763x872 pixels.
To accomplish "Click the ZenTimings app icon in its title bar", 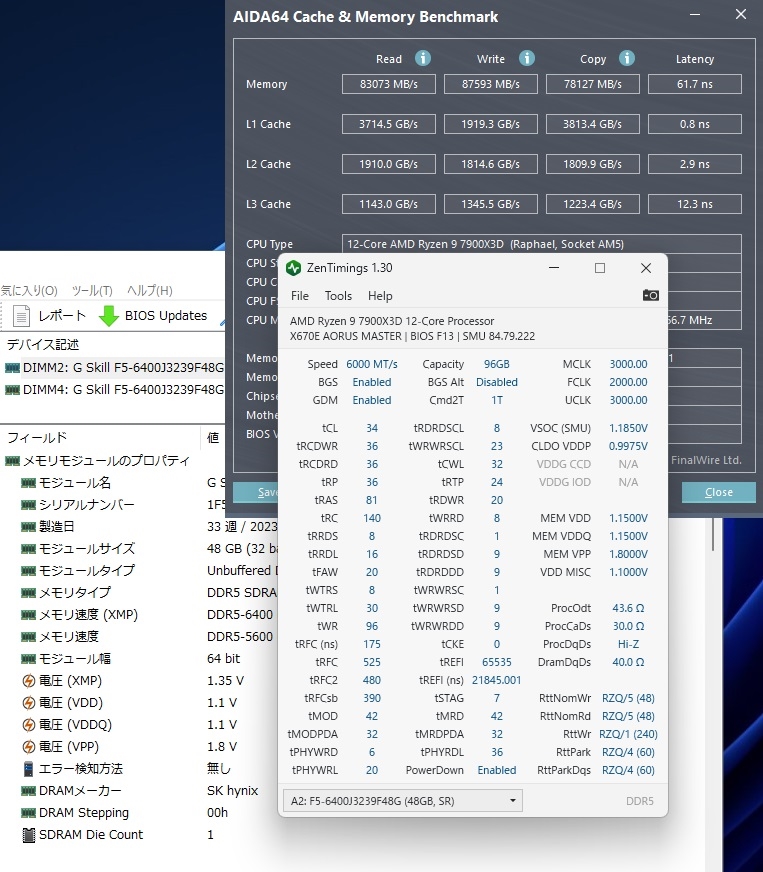I will point(293,268).
